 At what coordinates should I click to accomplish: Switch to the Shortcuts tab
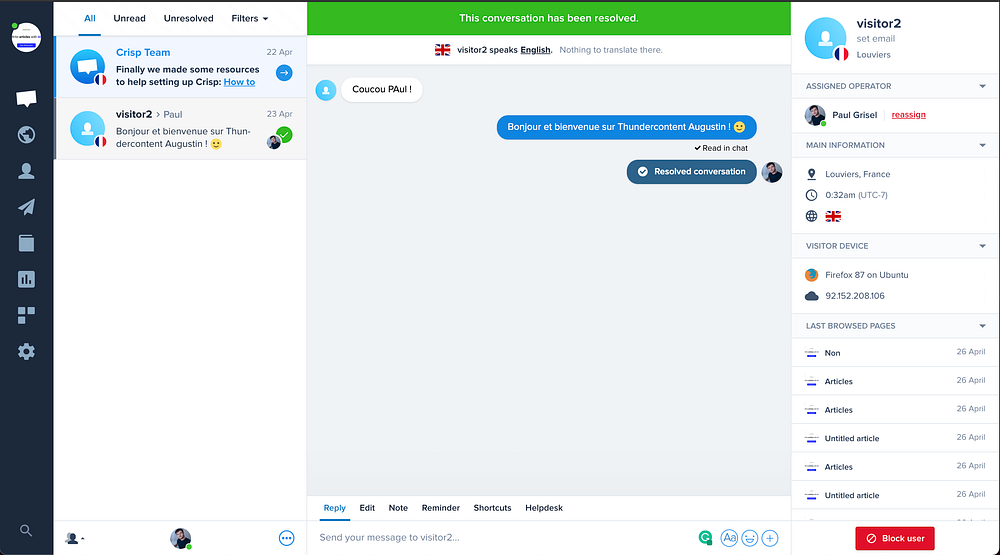coord(492,508)
